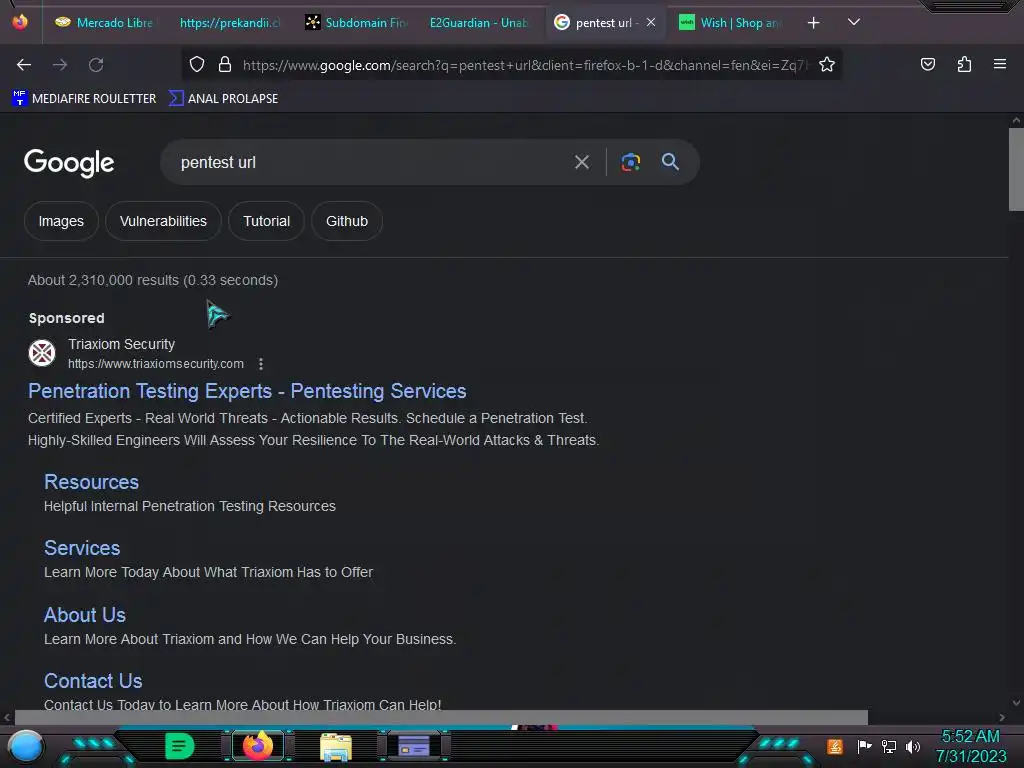Screen dimensions: 1024x768
Task: Open options for the Triaxiom ad
Action: tap(261, 364)
